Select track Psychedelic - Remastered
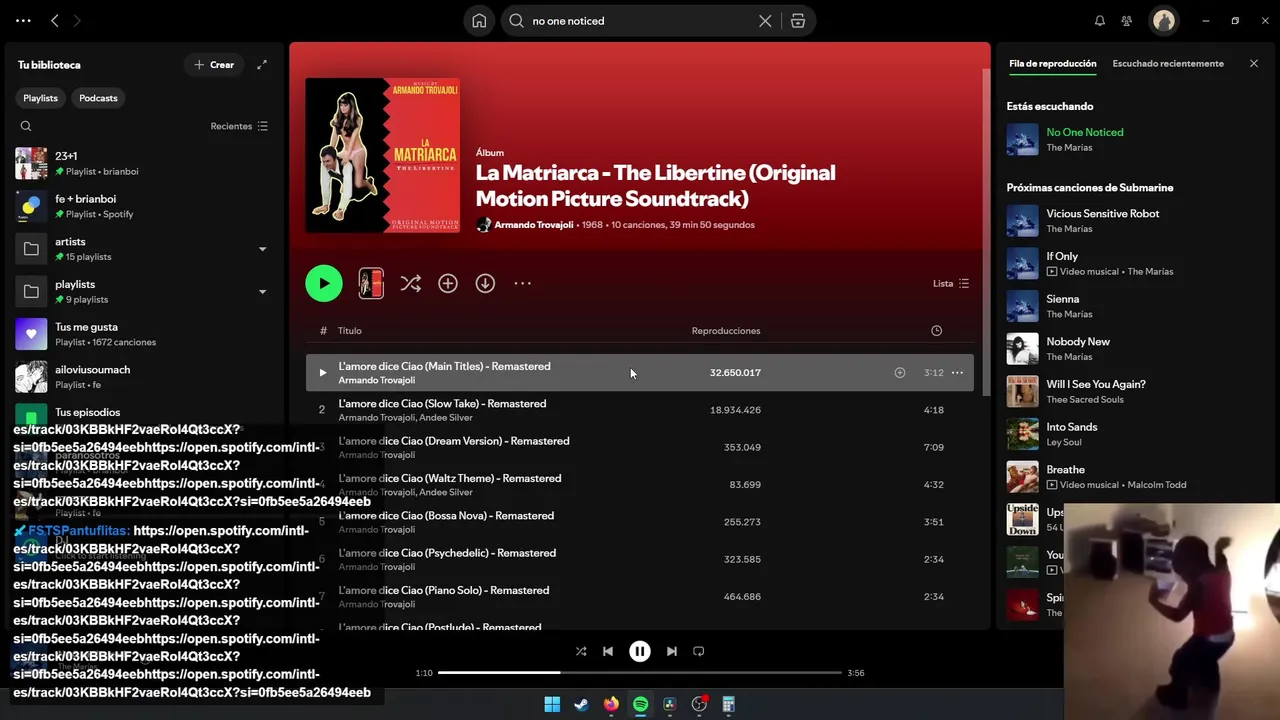 640,559
